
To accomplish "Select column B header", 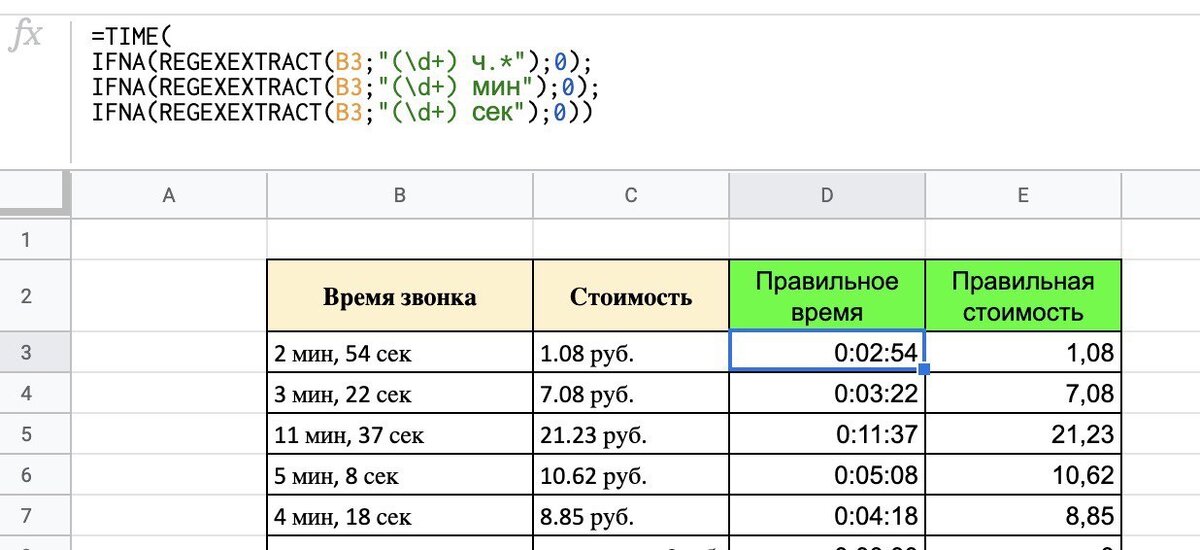I will pyautogui.click(x=400, y=196).
